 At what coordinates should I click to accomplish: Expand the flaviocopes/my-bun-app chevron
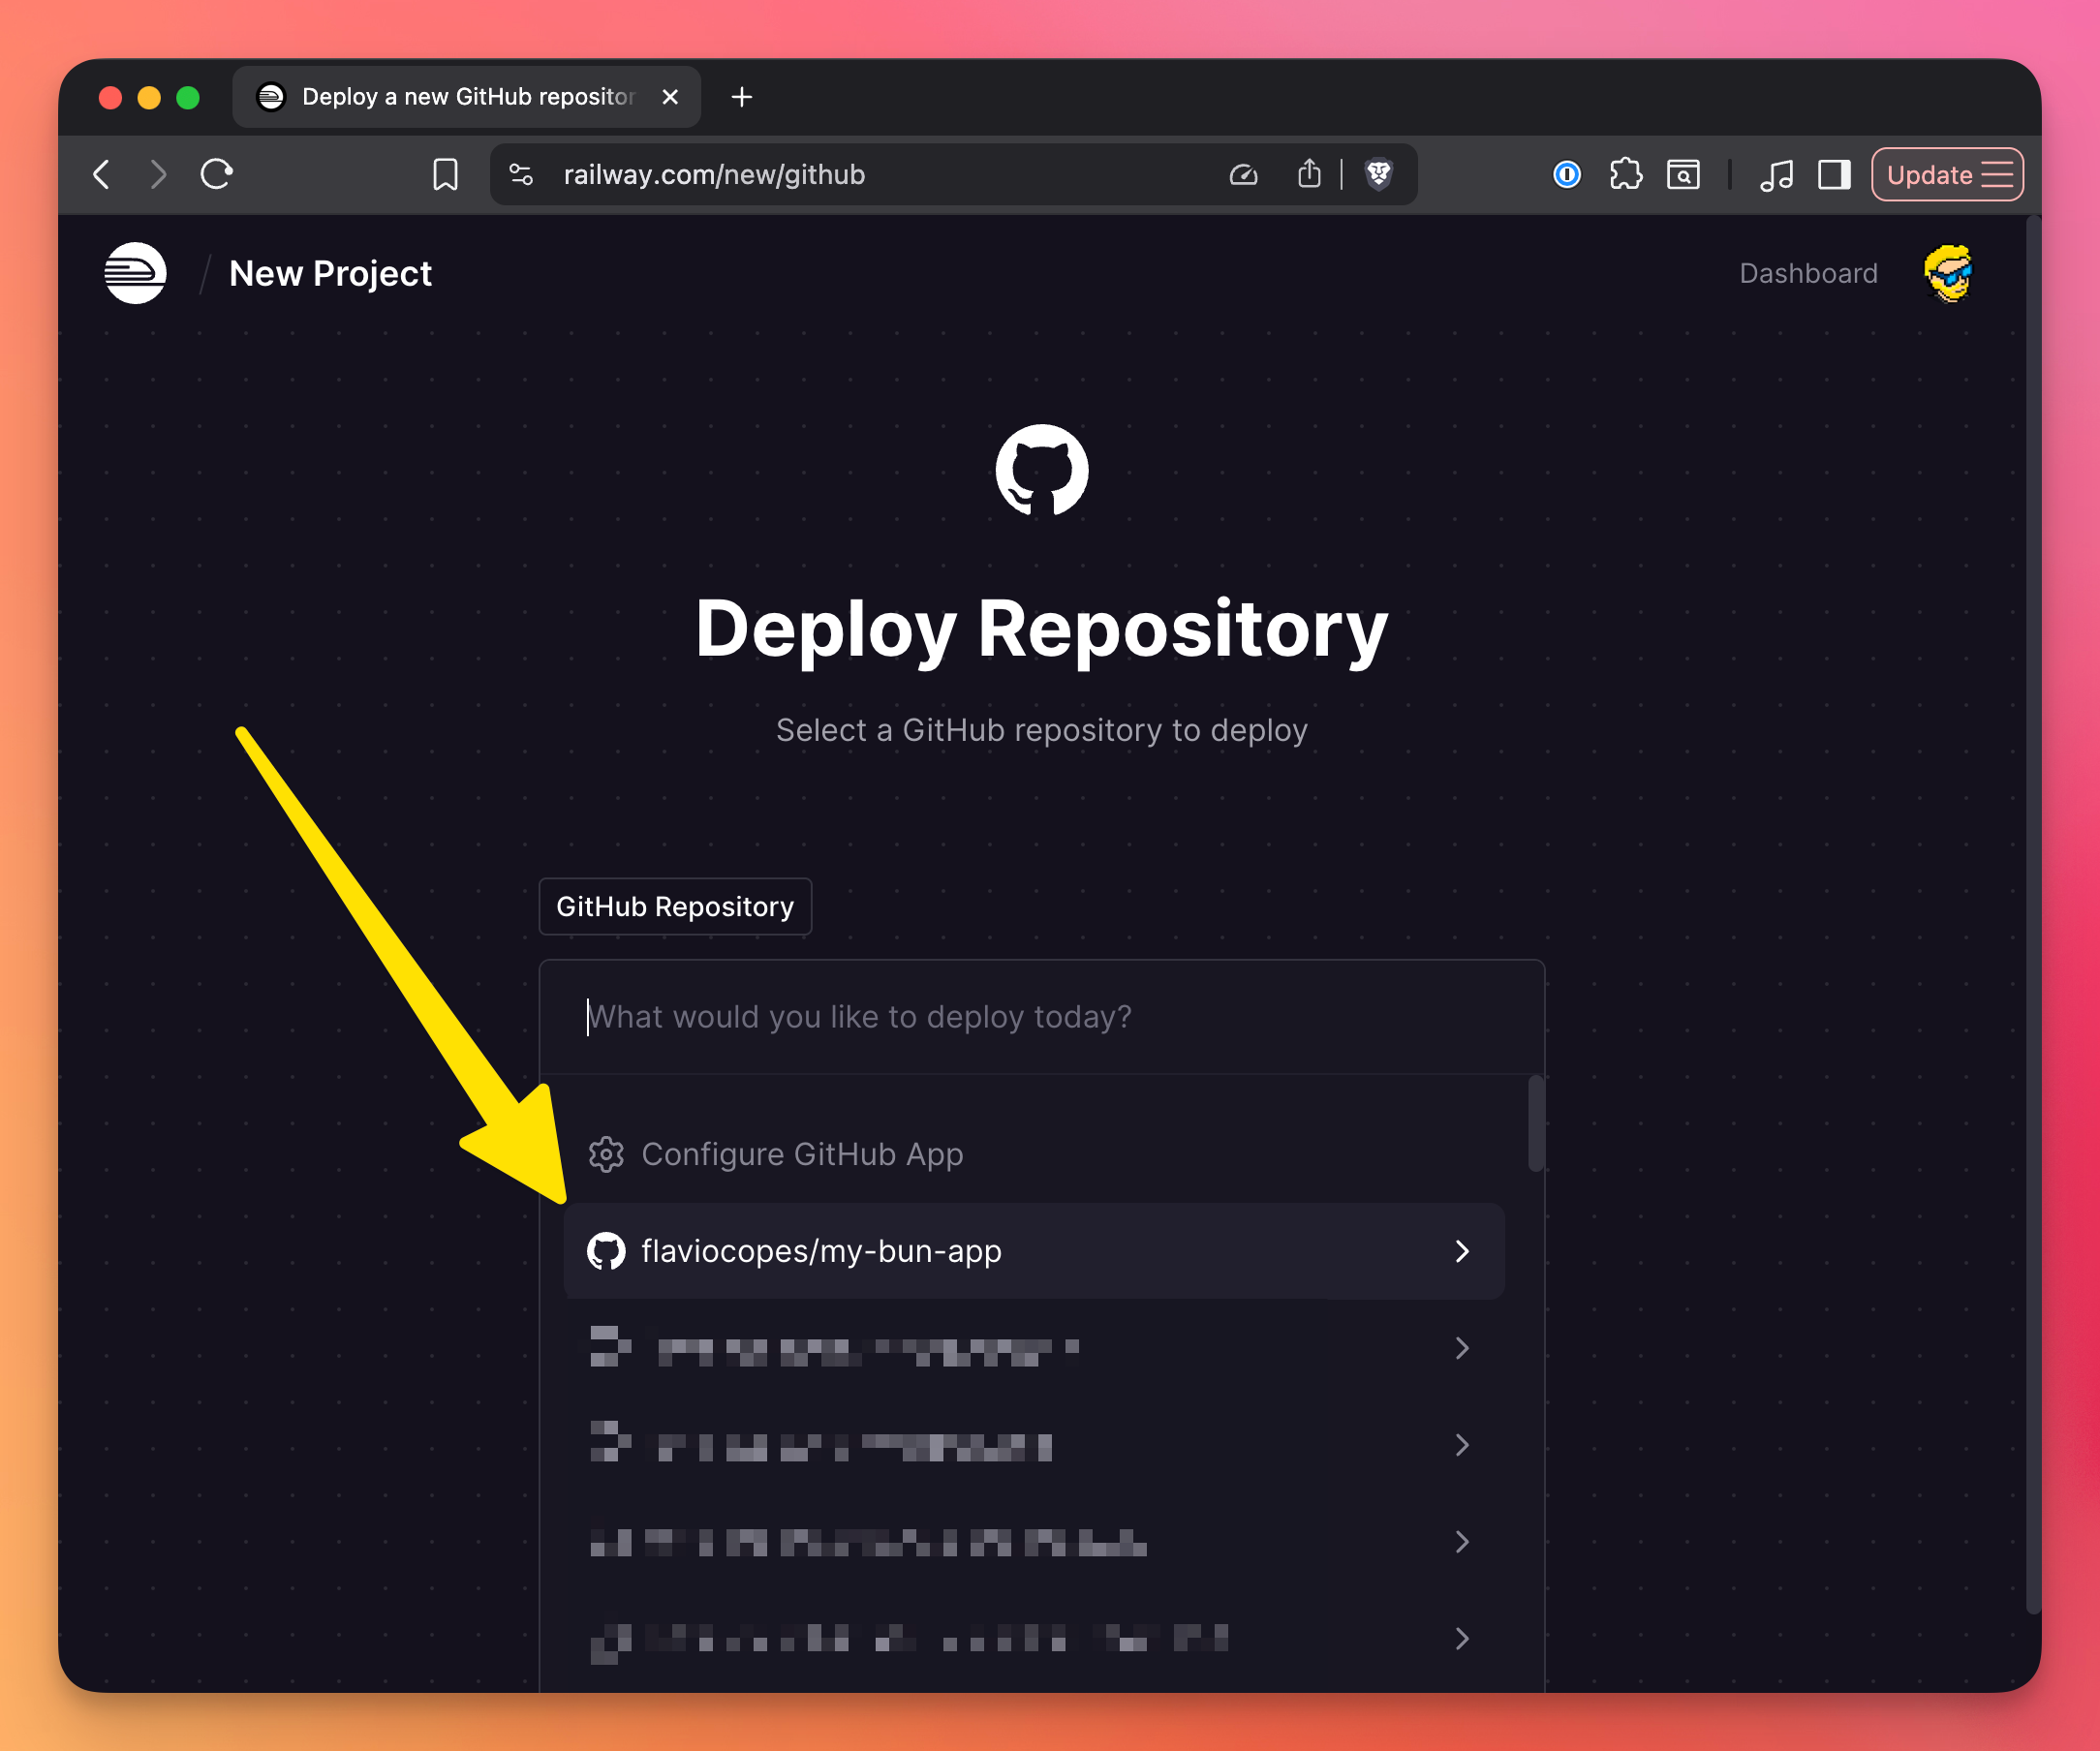click(1461, 1251)
